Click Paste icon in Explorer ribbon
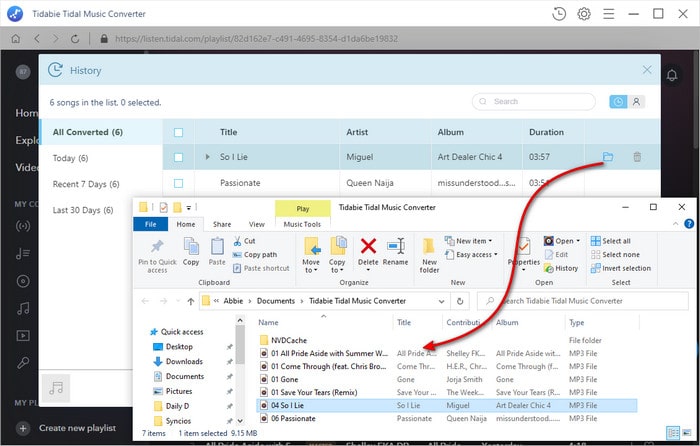This screenshot has width=700, height=446. pos(217,251)
